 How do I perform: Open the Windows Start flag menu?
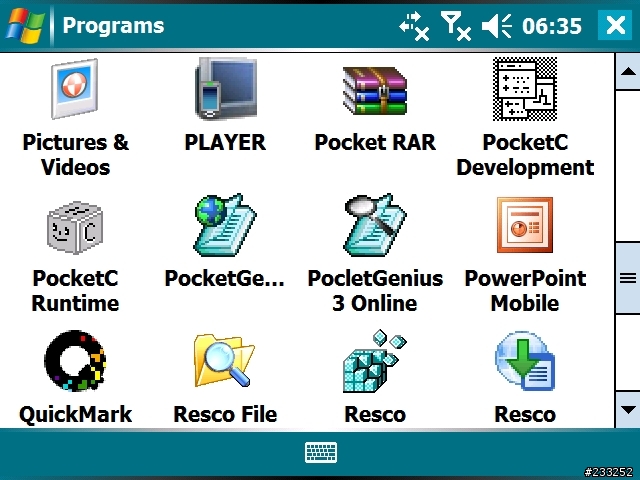pyautogui.click(x=25, y=25)
